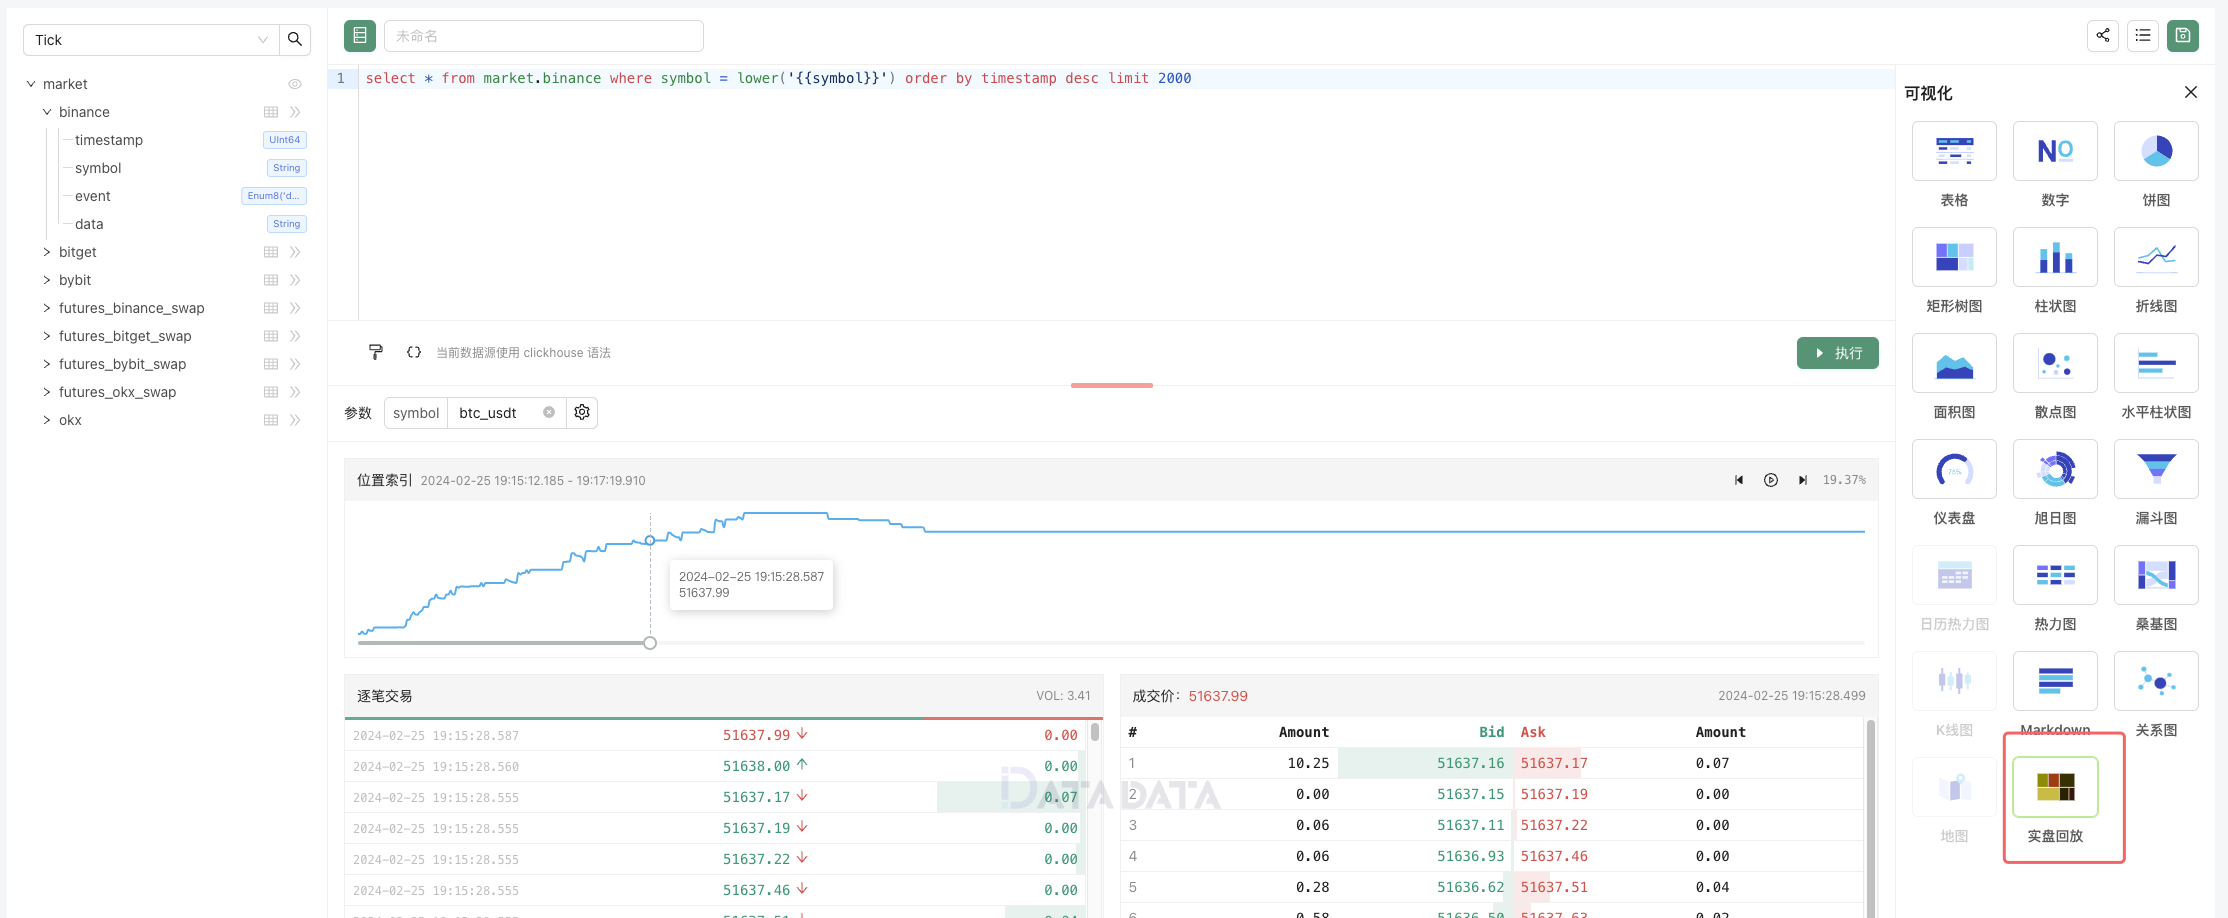Select the pie chart (饼图) visualization
The width and height of the screenshot is (2228, 918).
[x=2155, y=152]
